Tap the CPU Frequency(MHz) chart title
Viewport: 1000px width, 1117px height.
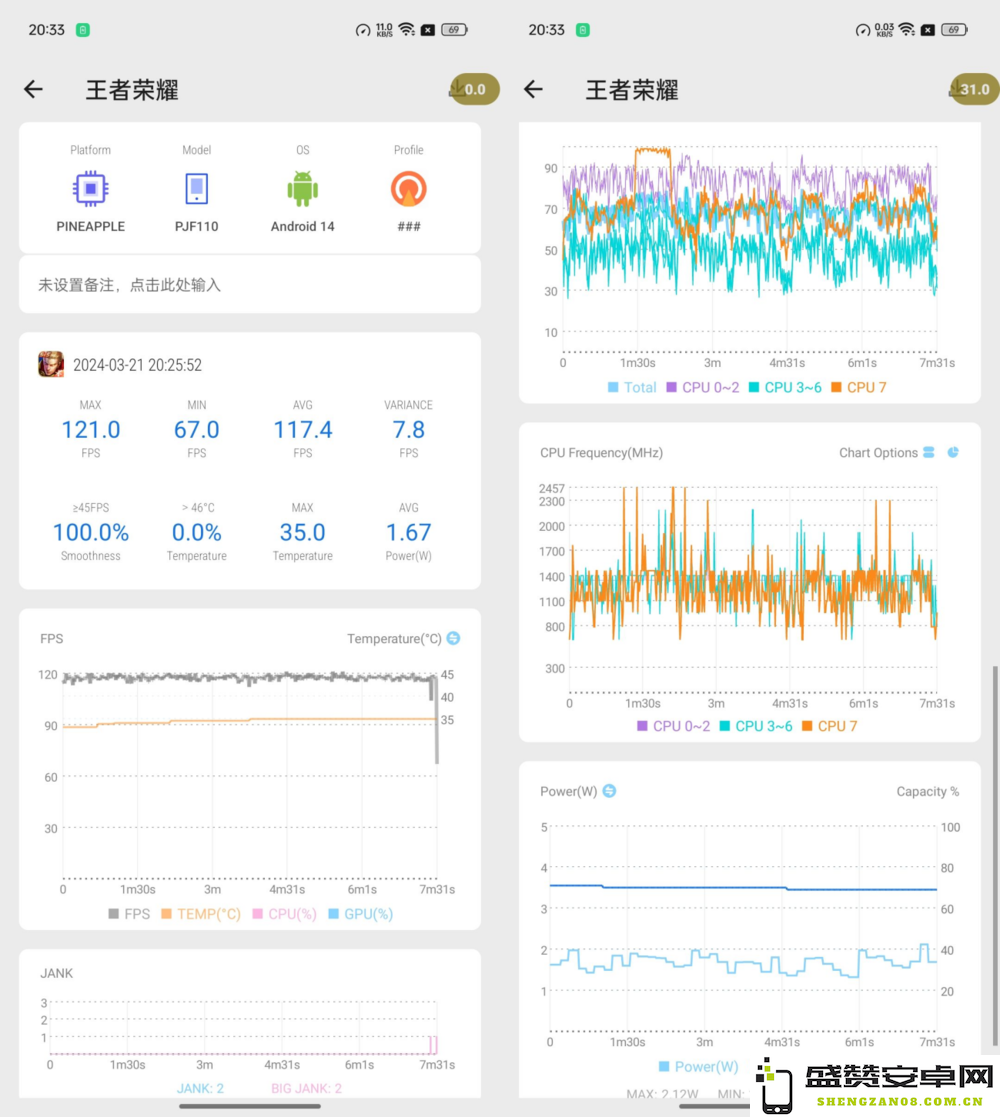tap(601, 452)
